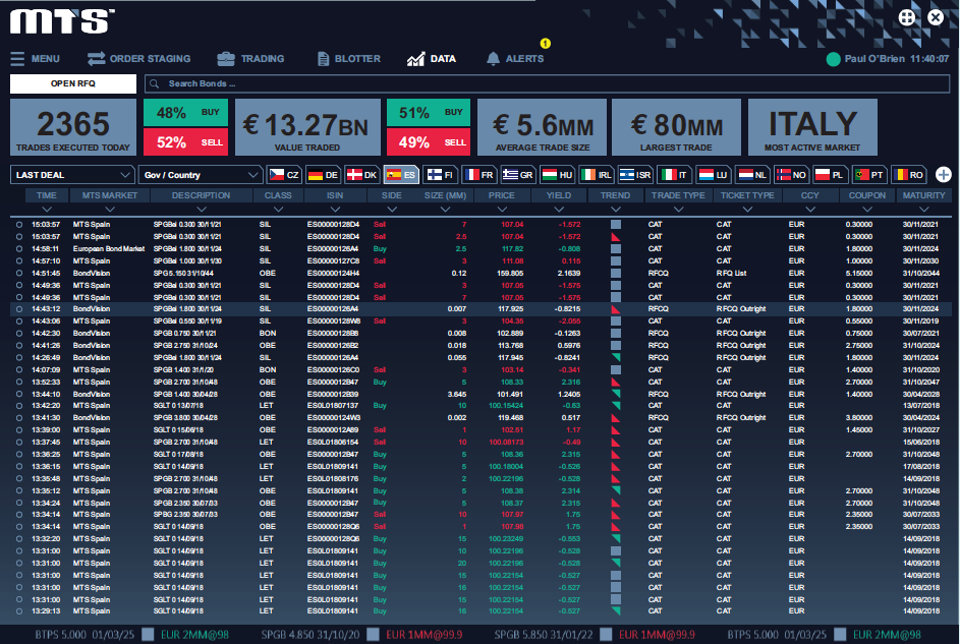Toggle the selected Spain ES filter
Image resolution: width=960 pixels, height=644 pixels.
400,174
